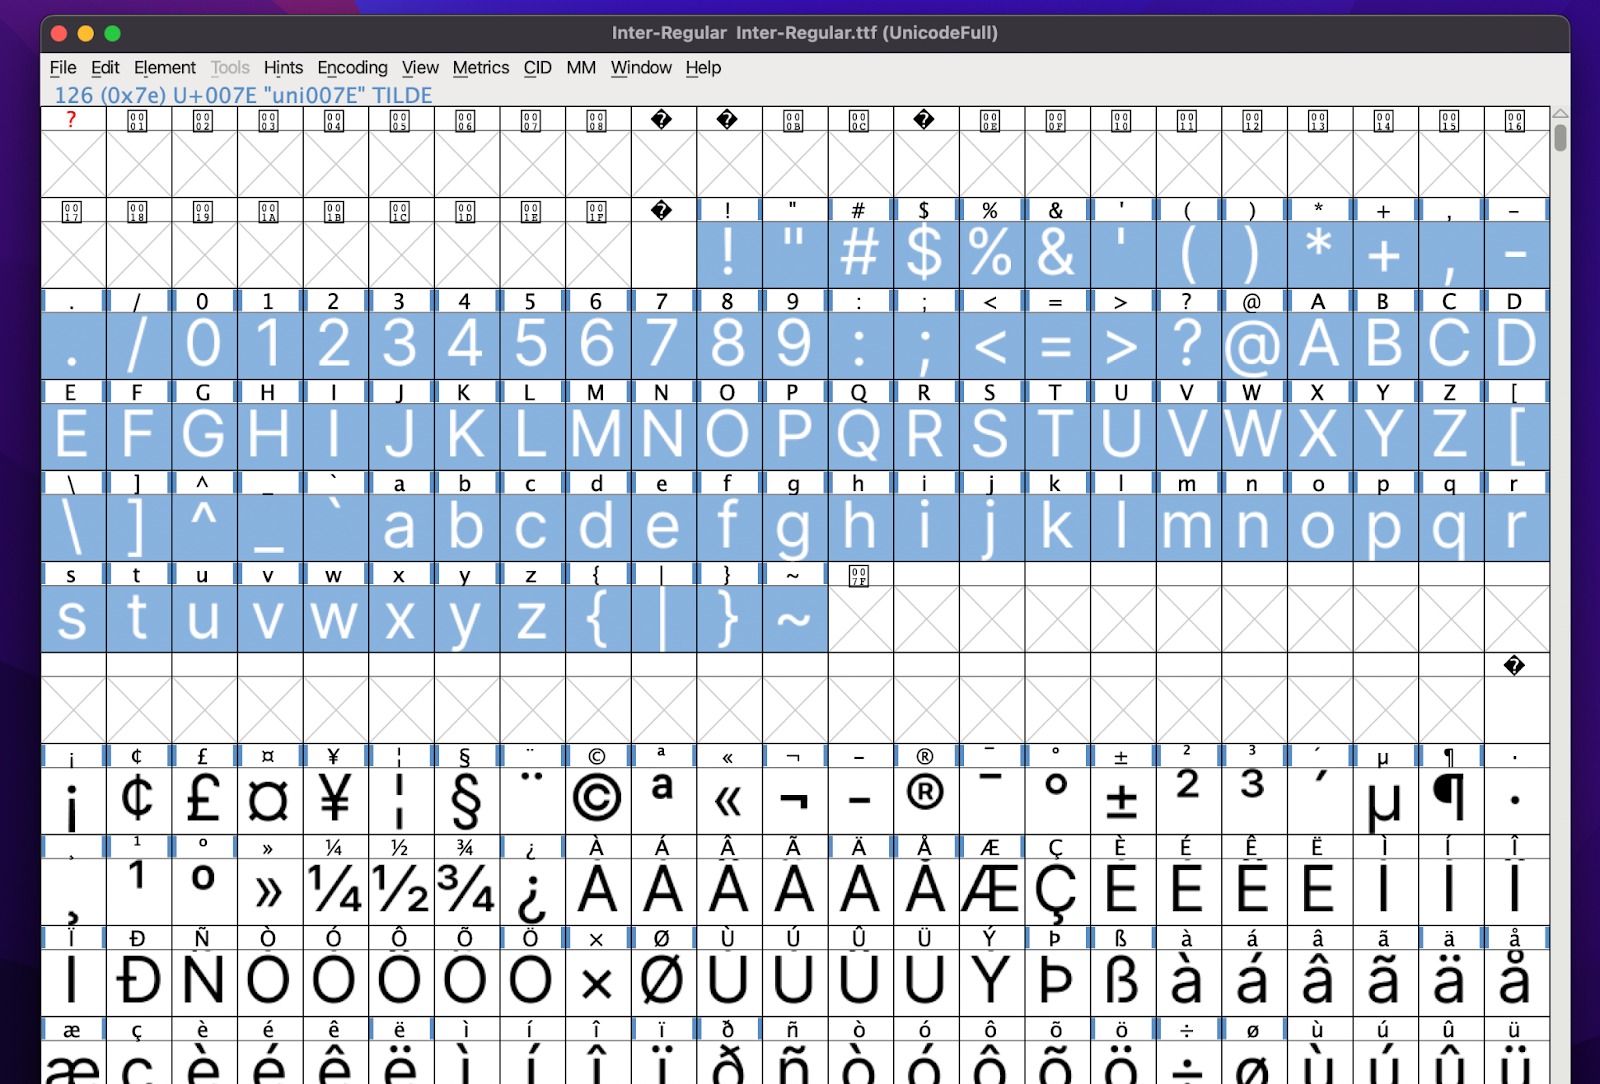
Task: Select the tilde glyph cell
Action: [x=794, y=617]
